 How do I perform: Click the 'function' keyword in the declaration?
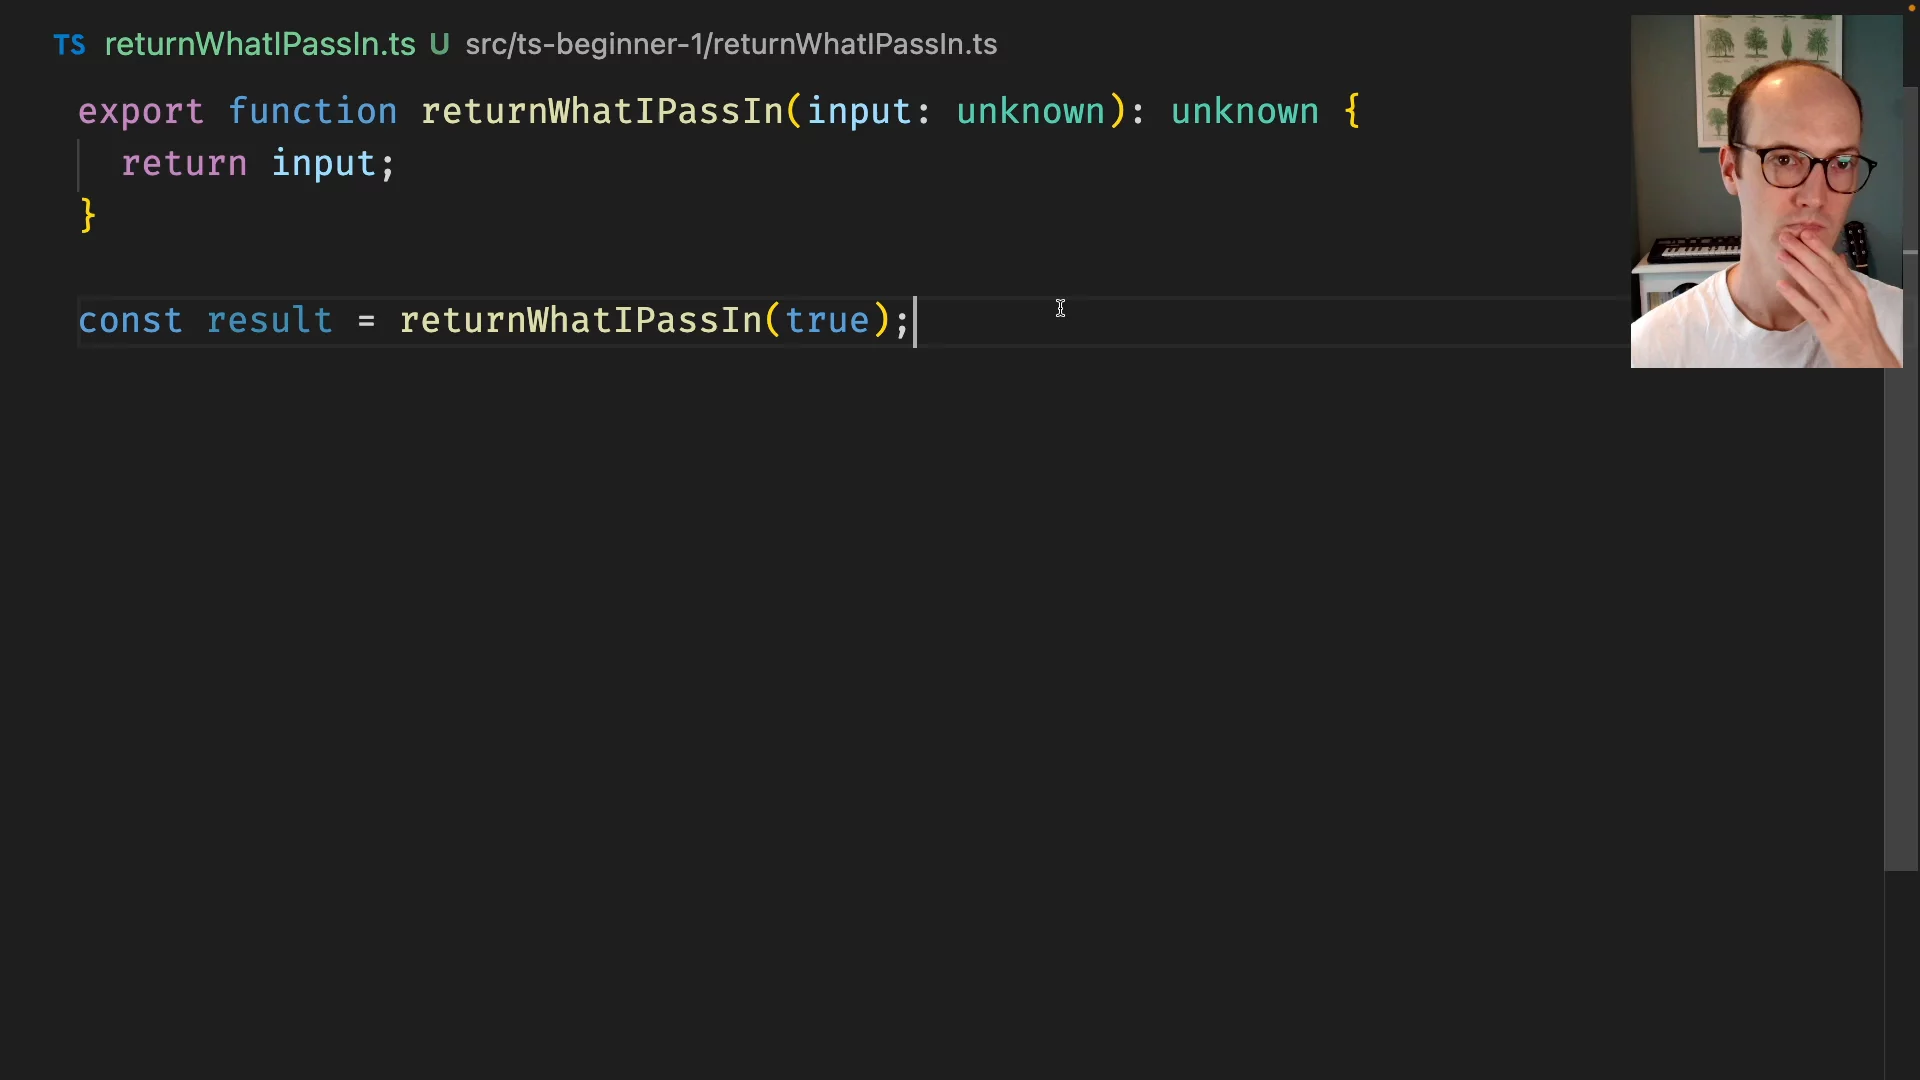click(312, 111)
